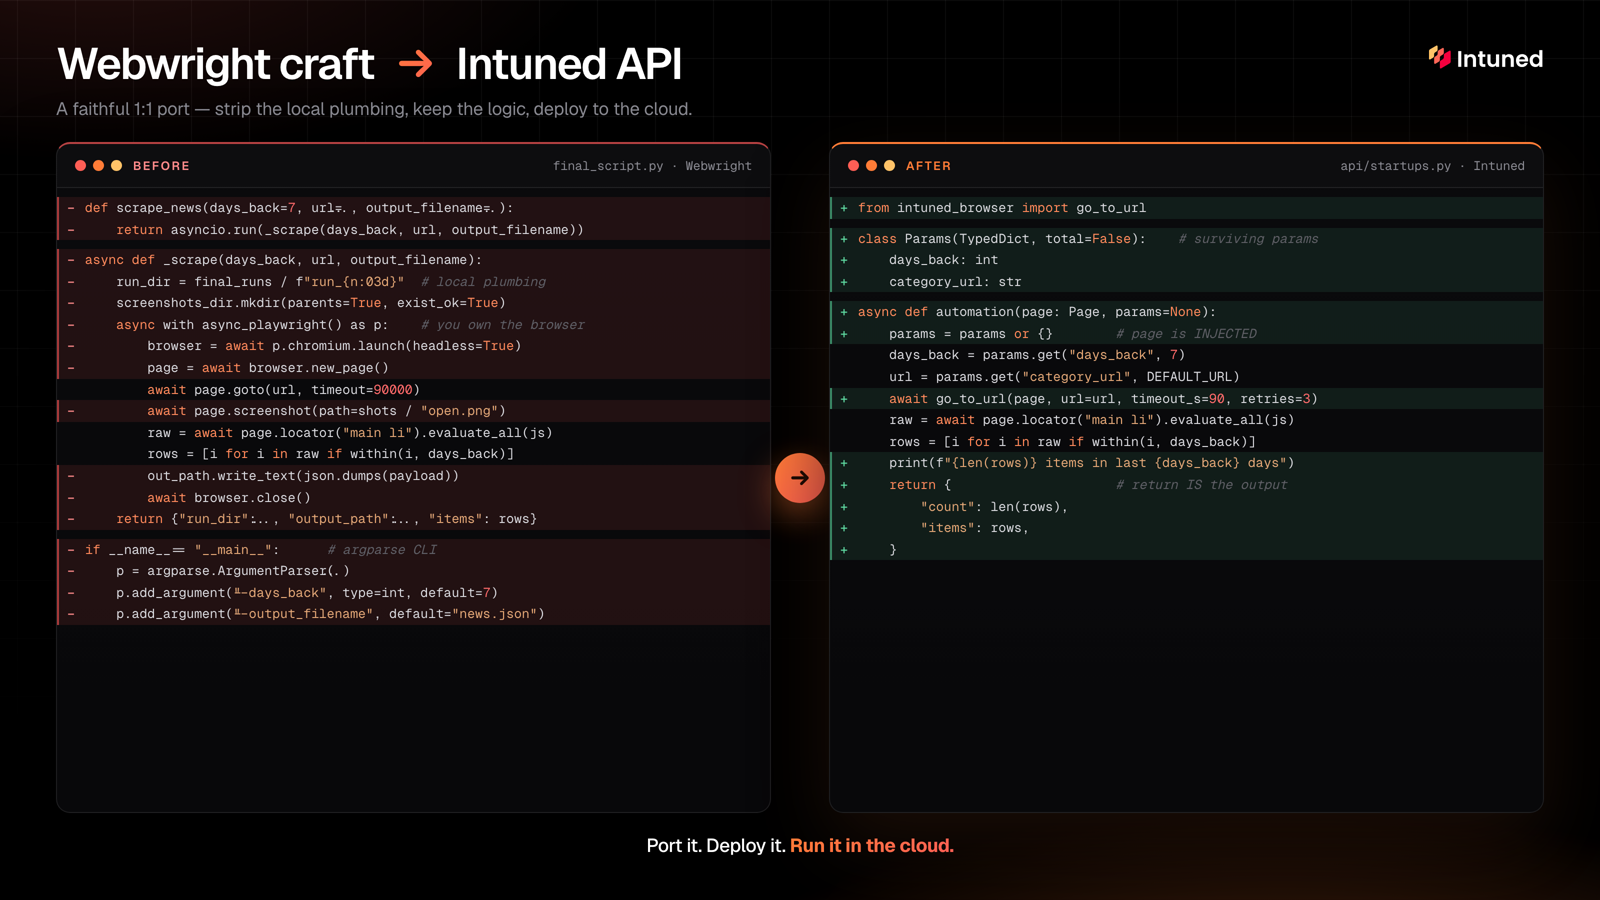Click yellow window dot in AFTER panel
Viewport: 1600px width, 900px height.
coord(890,166)
